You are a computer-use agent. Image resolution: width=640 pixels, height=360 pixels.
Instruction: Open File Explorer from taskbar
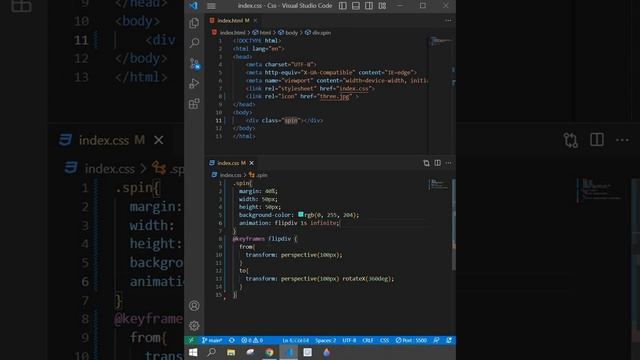point(231,352)
